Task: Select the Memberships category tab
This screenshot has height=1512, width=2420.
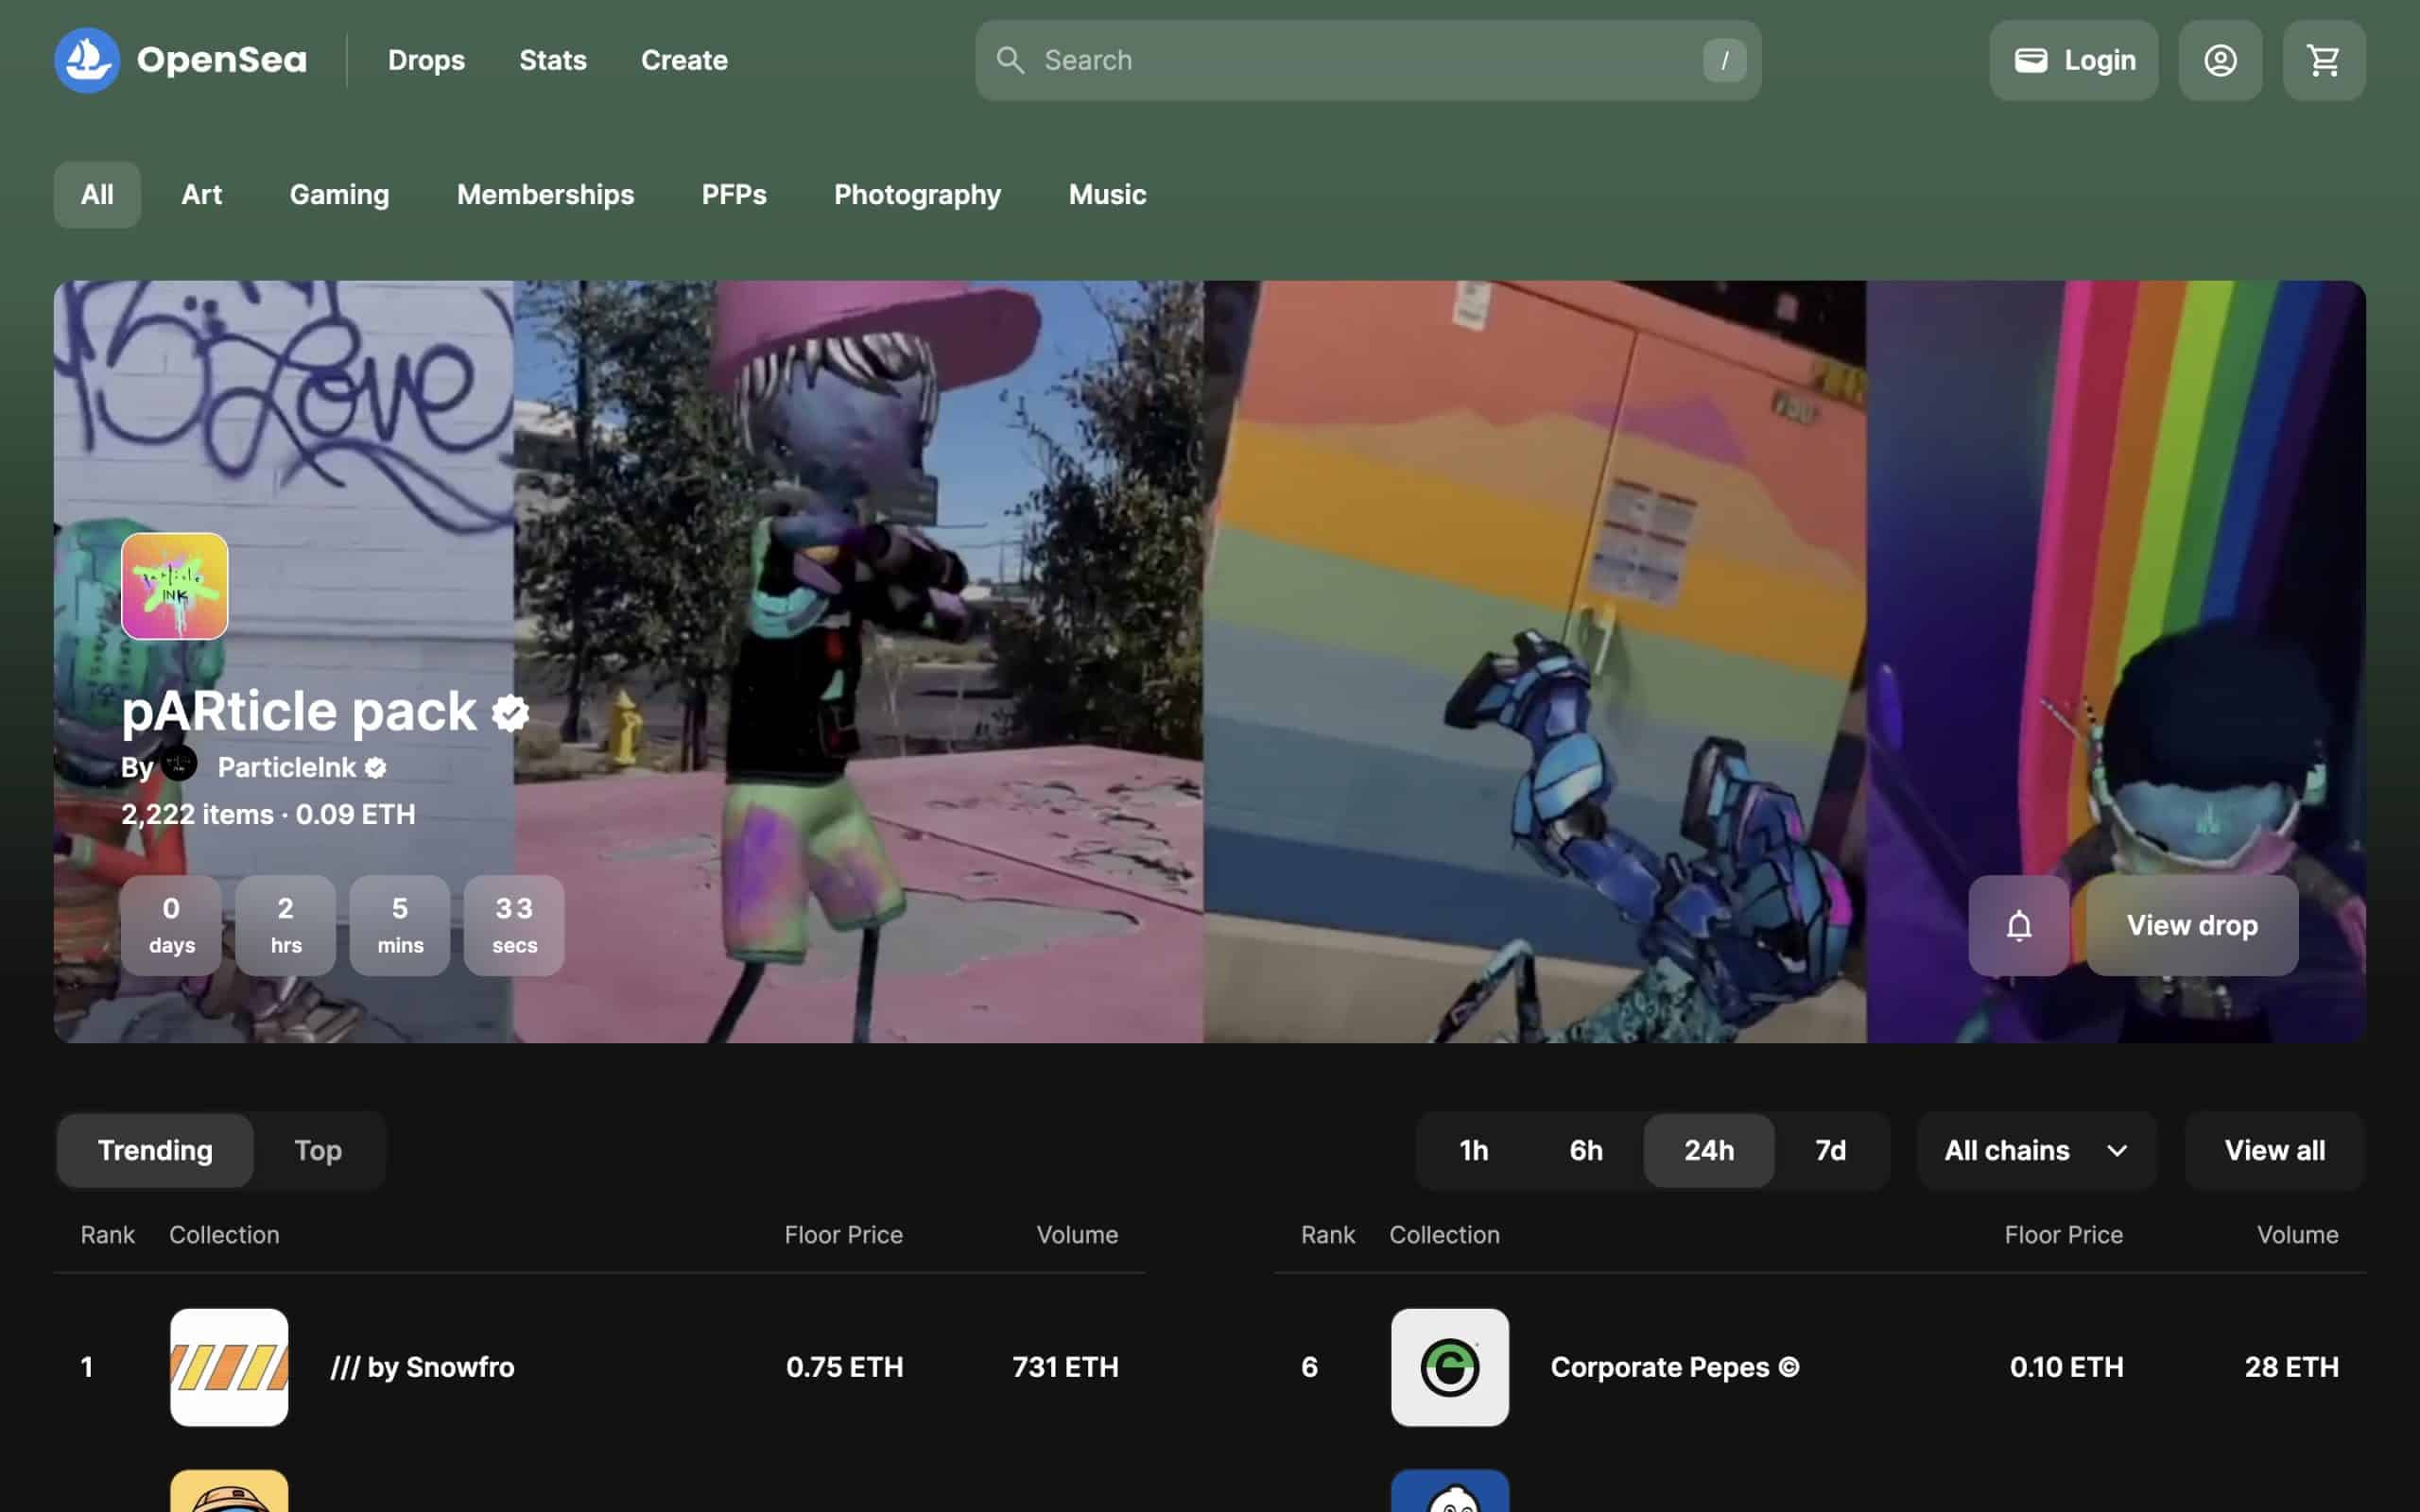Action: [545, 195]
